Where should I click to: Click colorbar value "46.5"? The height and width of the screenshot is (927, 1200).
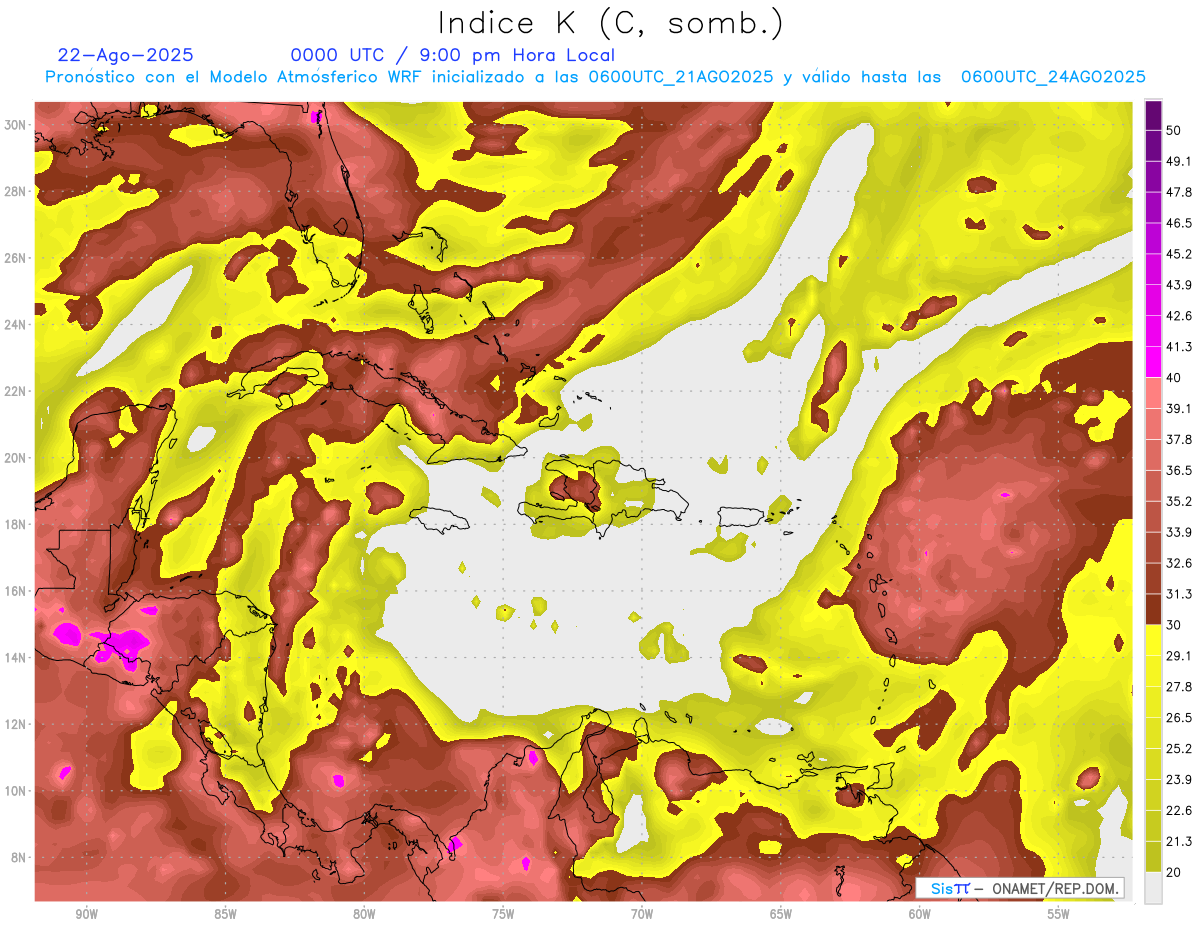[x=1179, y=223]
